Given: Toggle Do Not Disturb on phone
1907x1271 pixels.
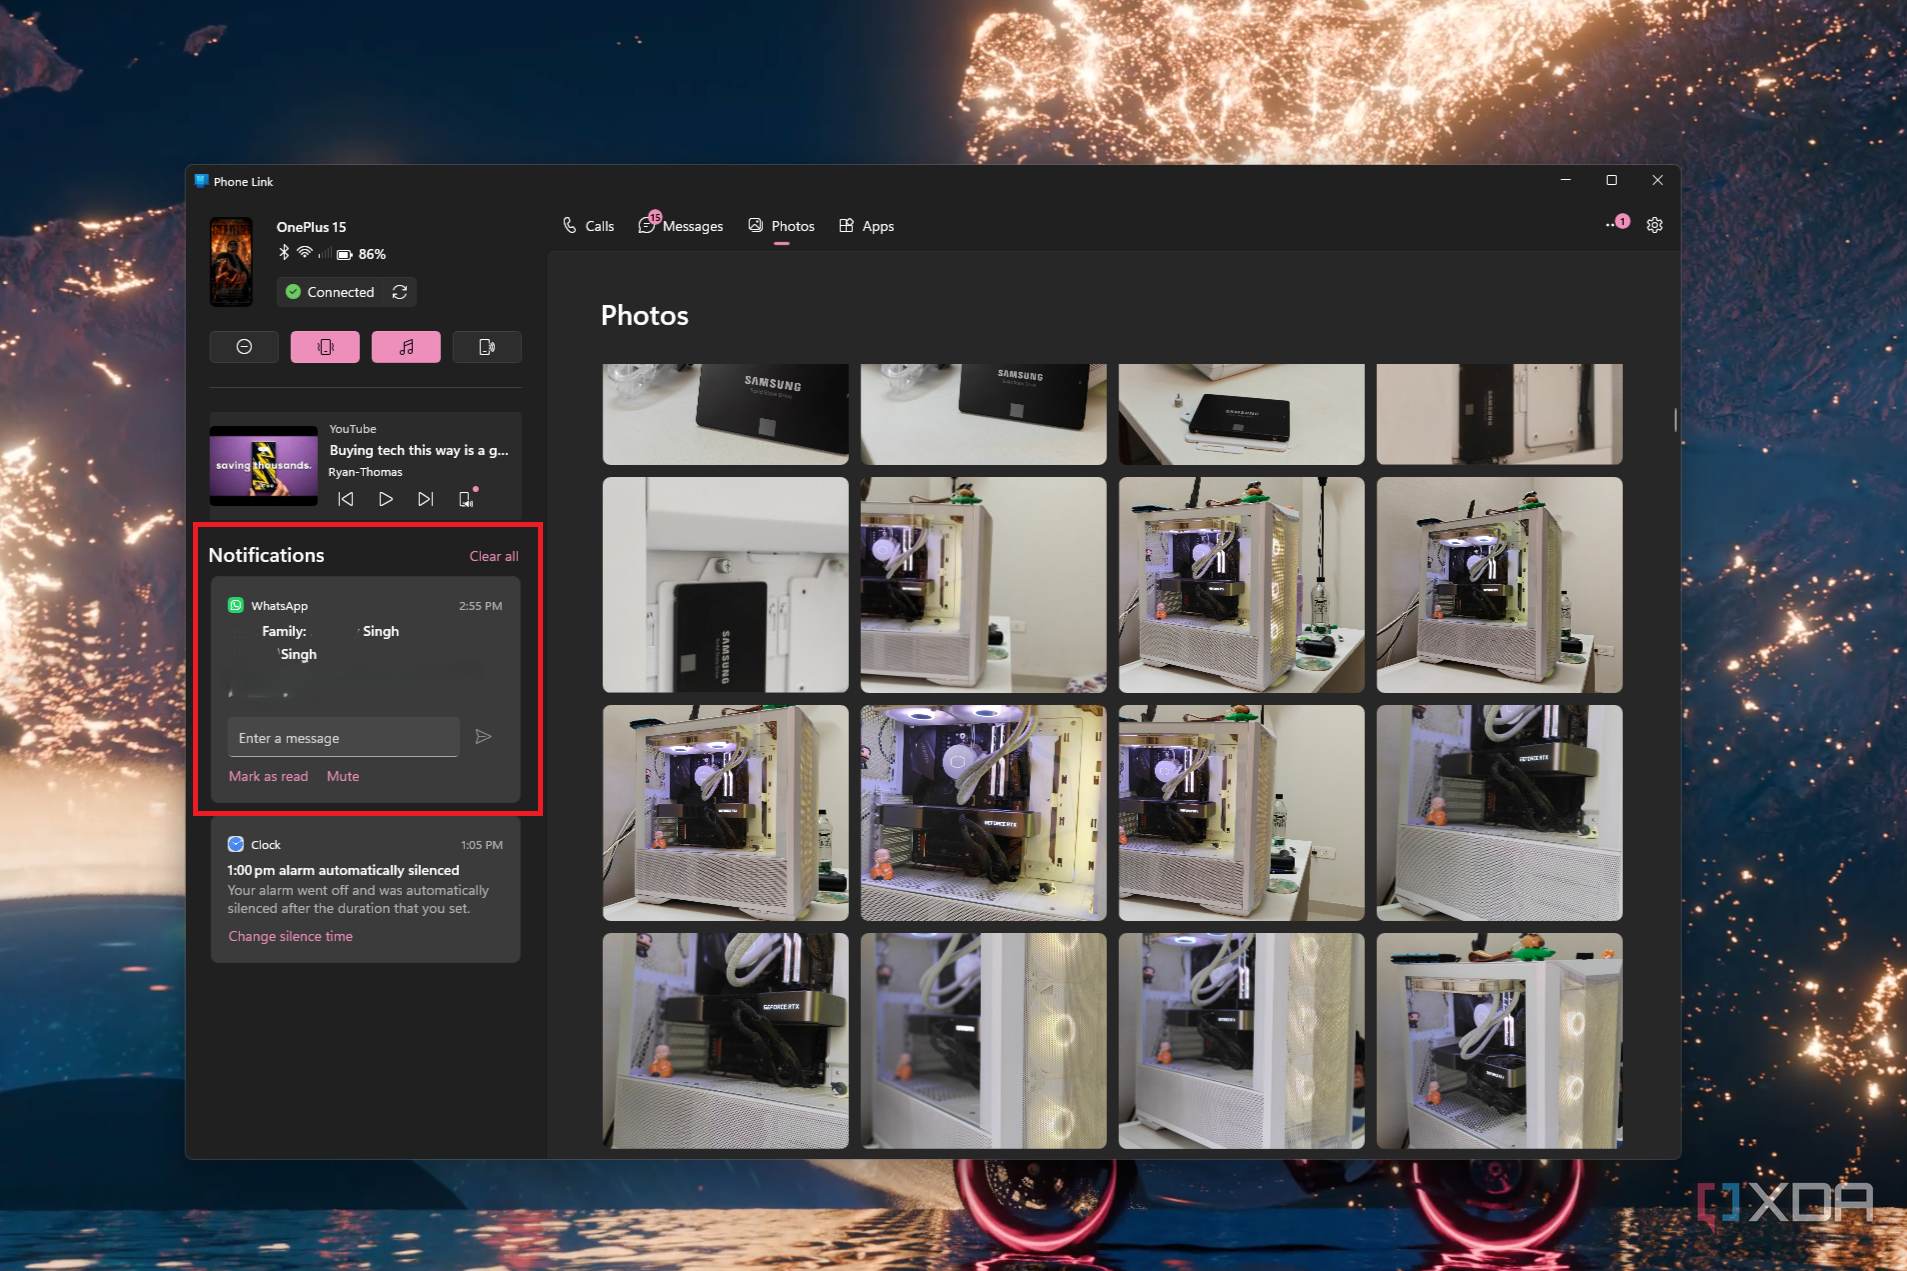Looking at the screenshot, I should (244, 347).
